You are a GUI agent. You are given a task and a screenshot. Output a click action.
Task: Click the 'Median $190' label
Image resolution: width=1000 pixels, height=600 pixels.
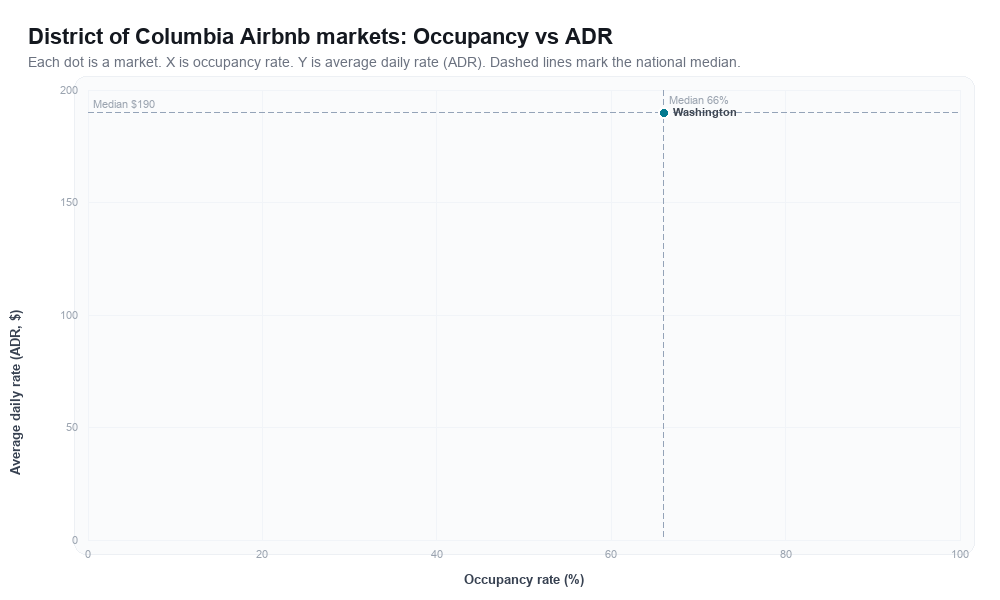124,104
